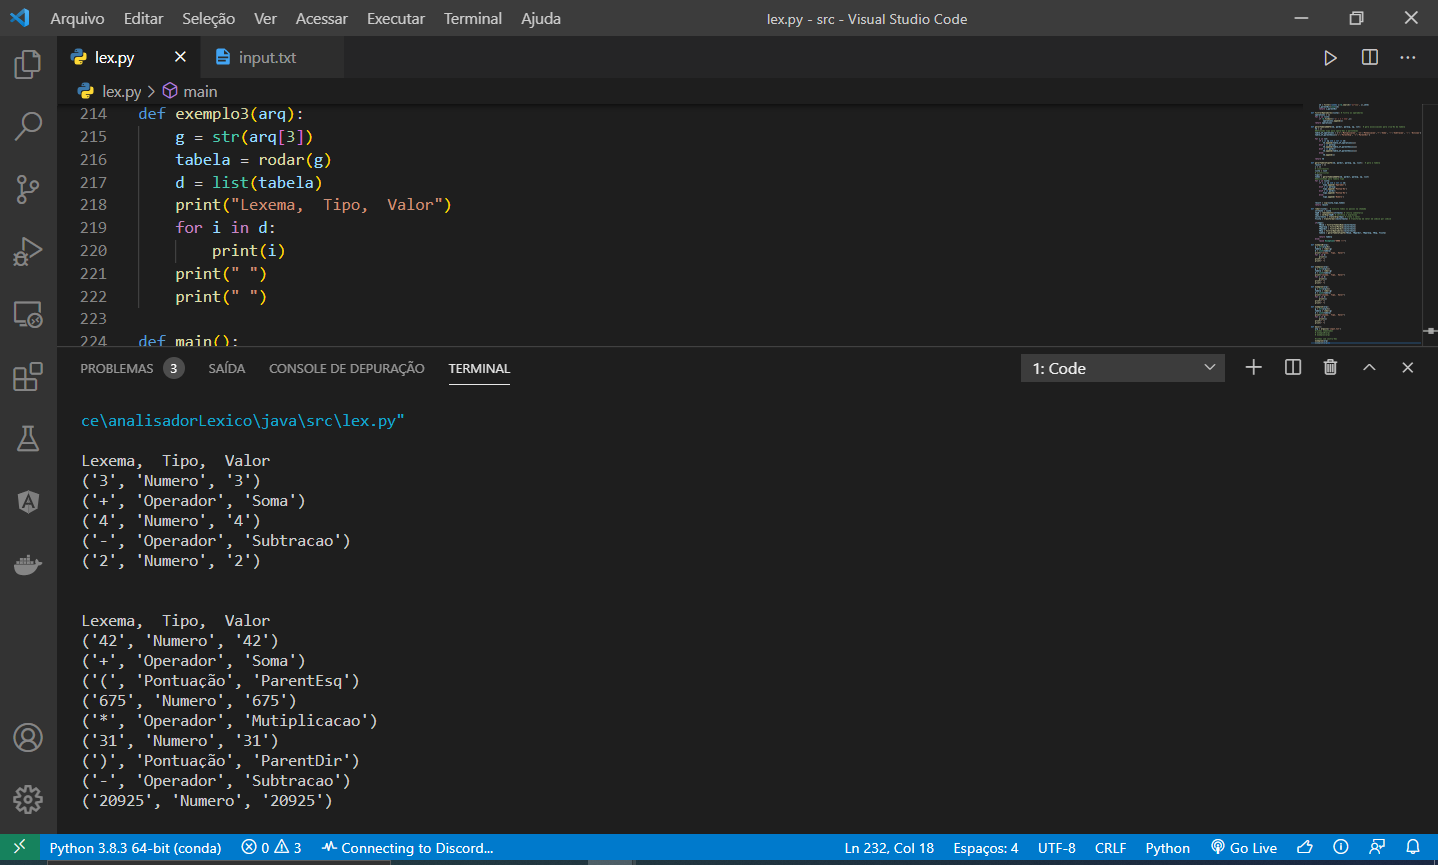Open the '1: Code' terminal dropdown
Image resolution: width=1438 pixels, height=865 pixels.
(x=1122, y=367)
